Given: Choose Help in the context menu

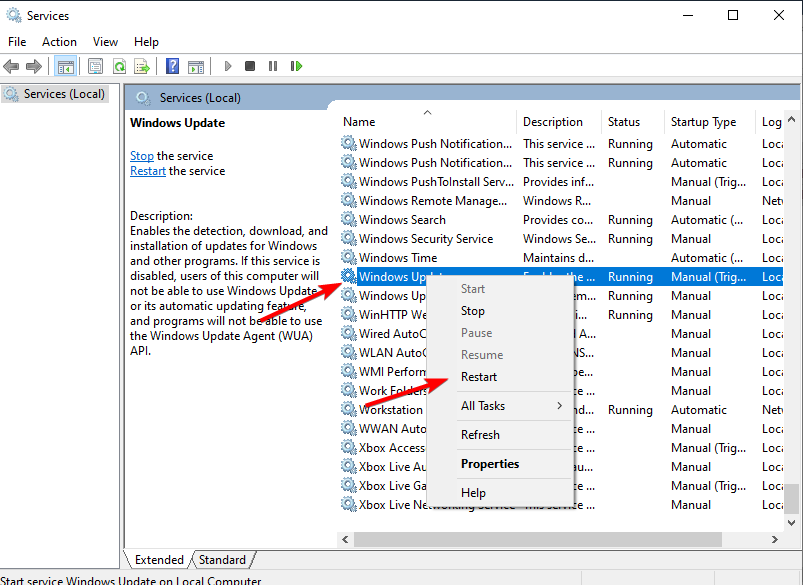Looking at the screenshot, I should click(499, 493).
